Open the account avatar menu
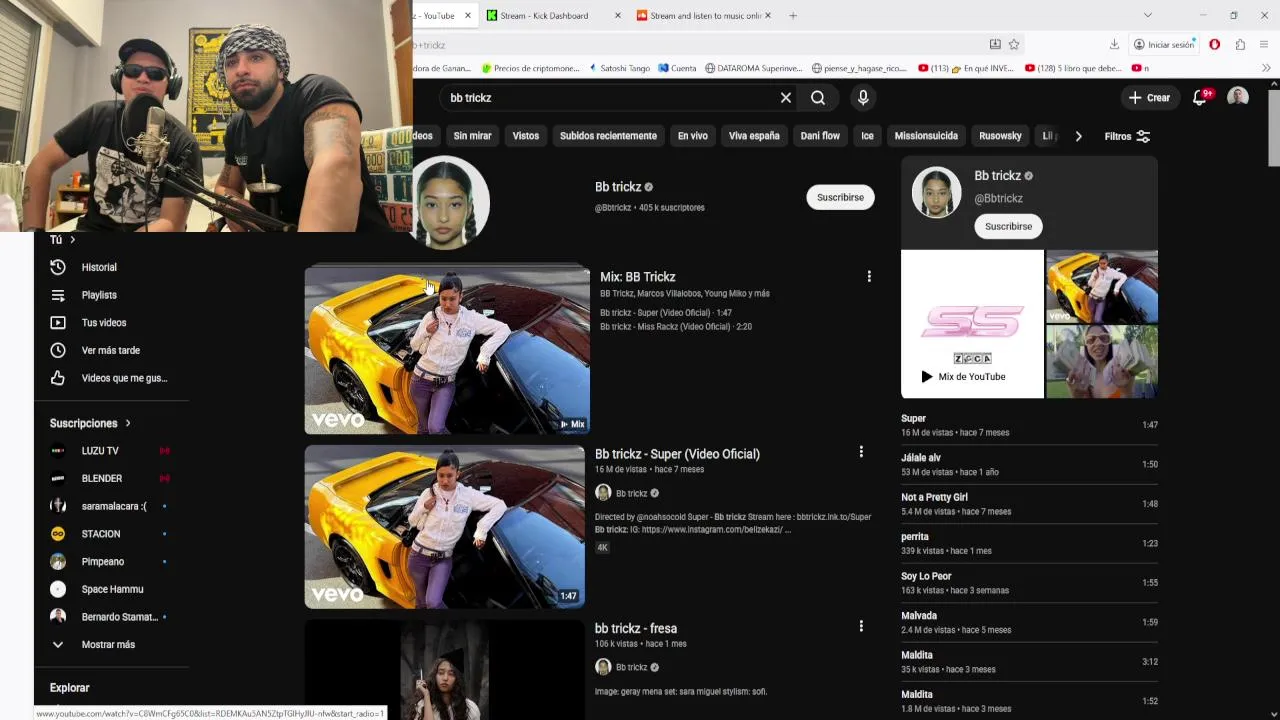The width and height of the screenshot is (1280, 720). pos(1238,97)
